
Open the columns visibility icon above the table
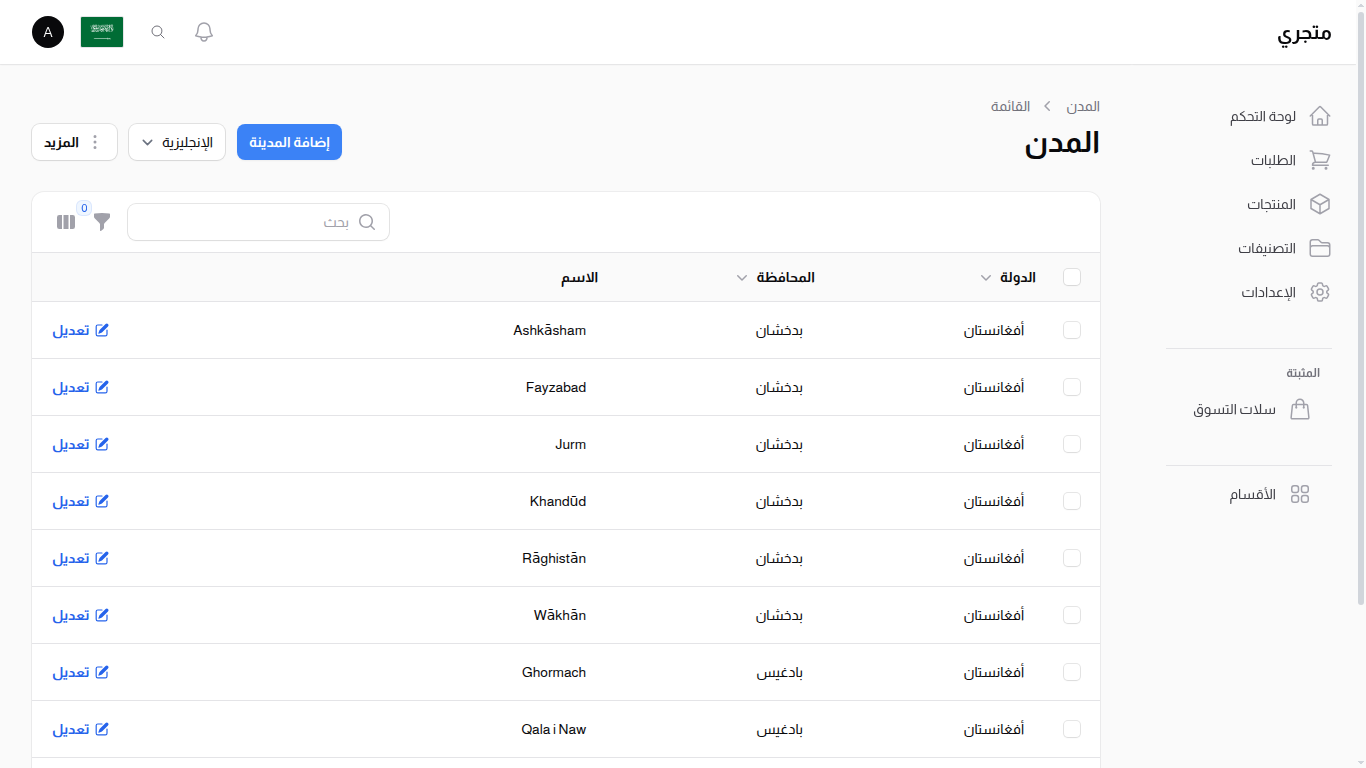65,222
